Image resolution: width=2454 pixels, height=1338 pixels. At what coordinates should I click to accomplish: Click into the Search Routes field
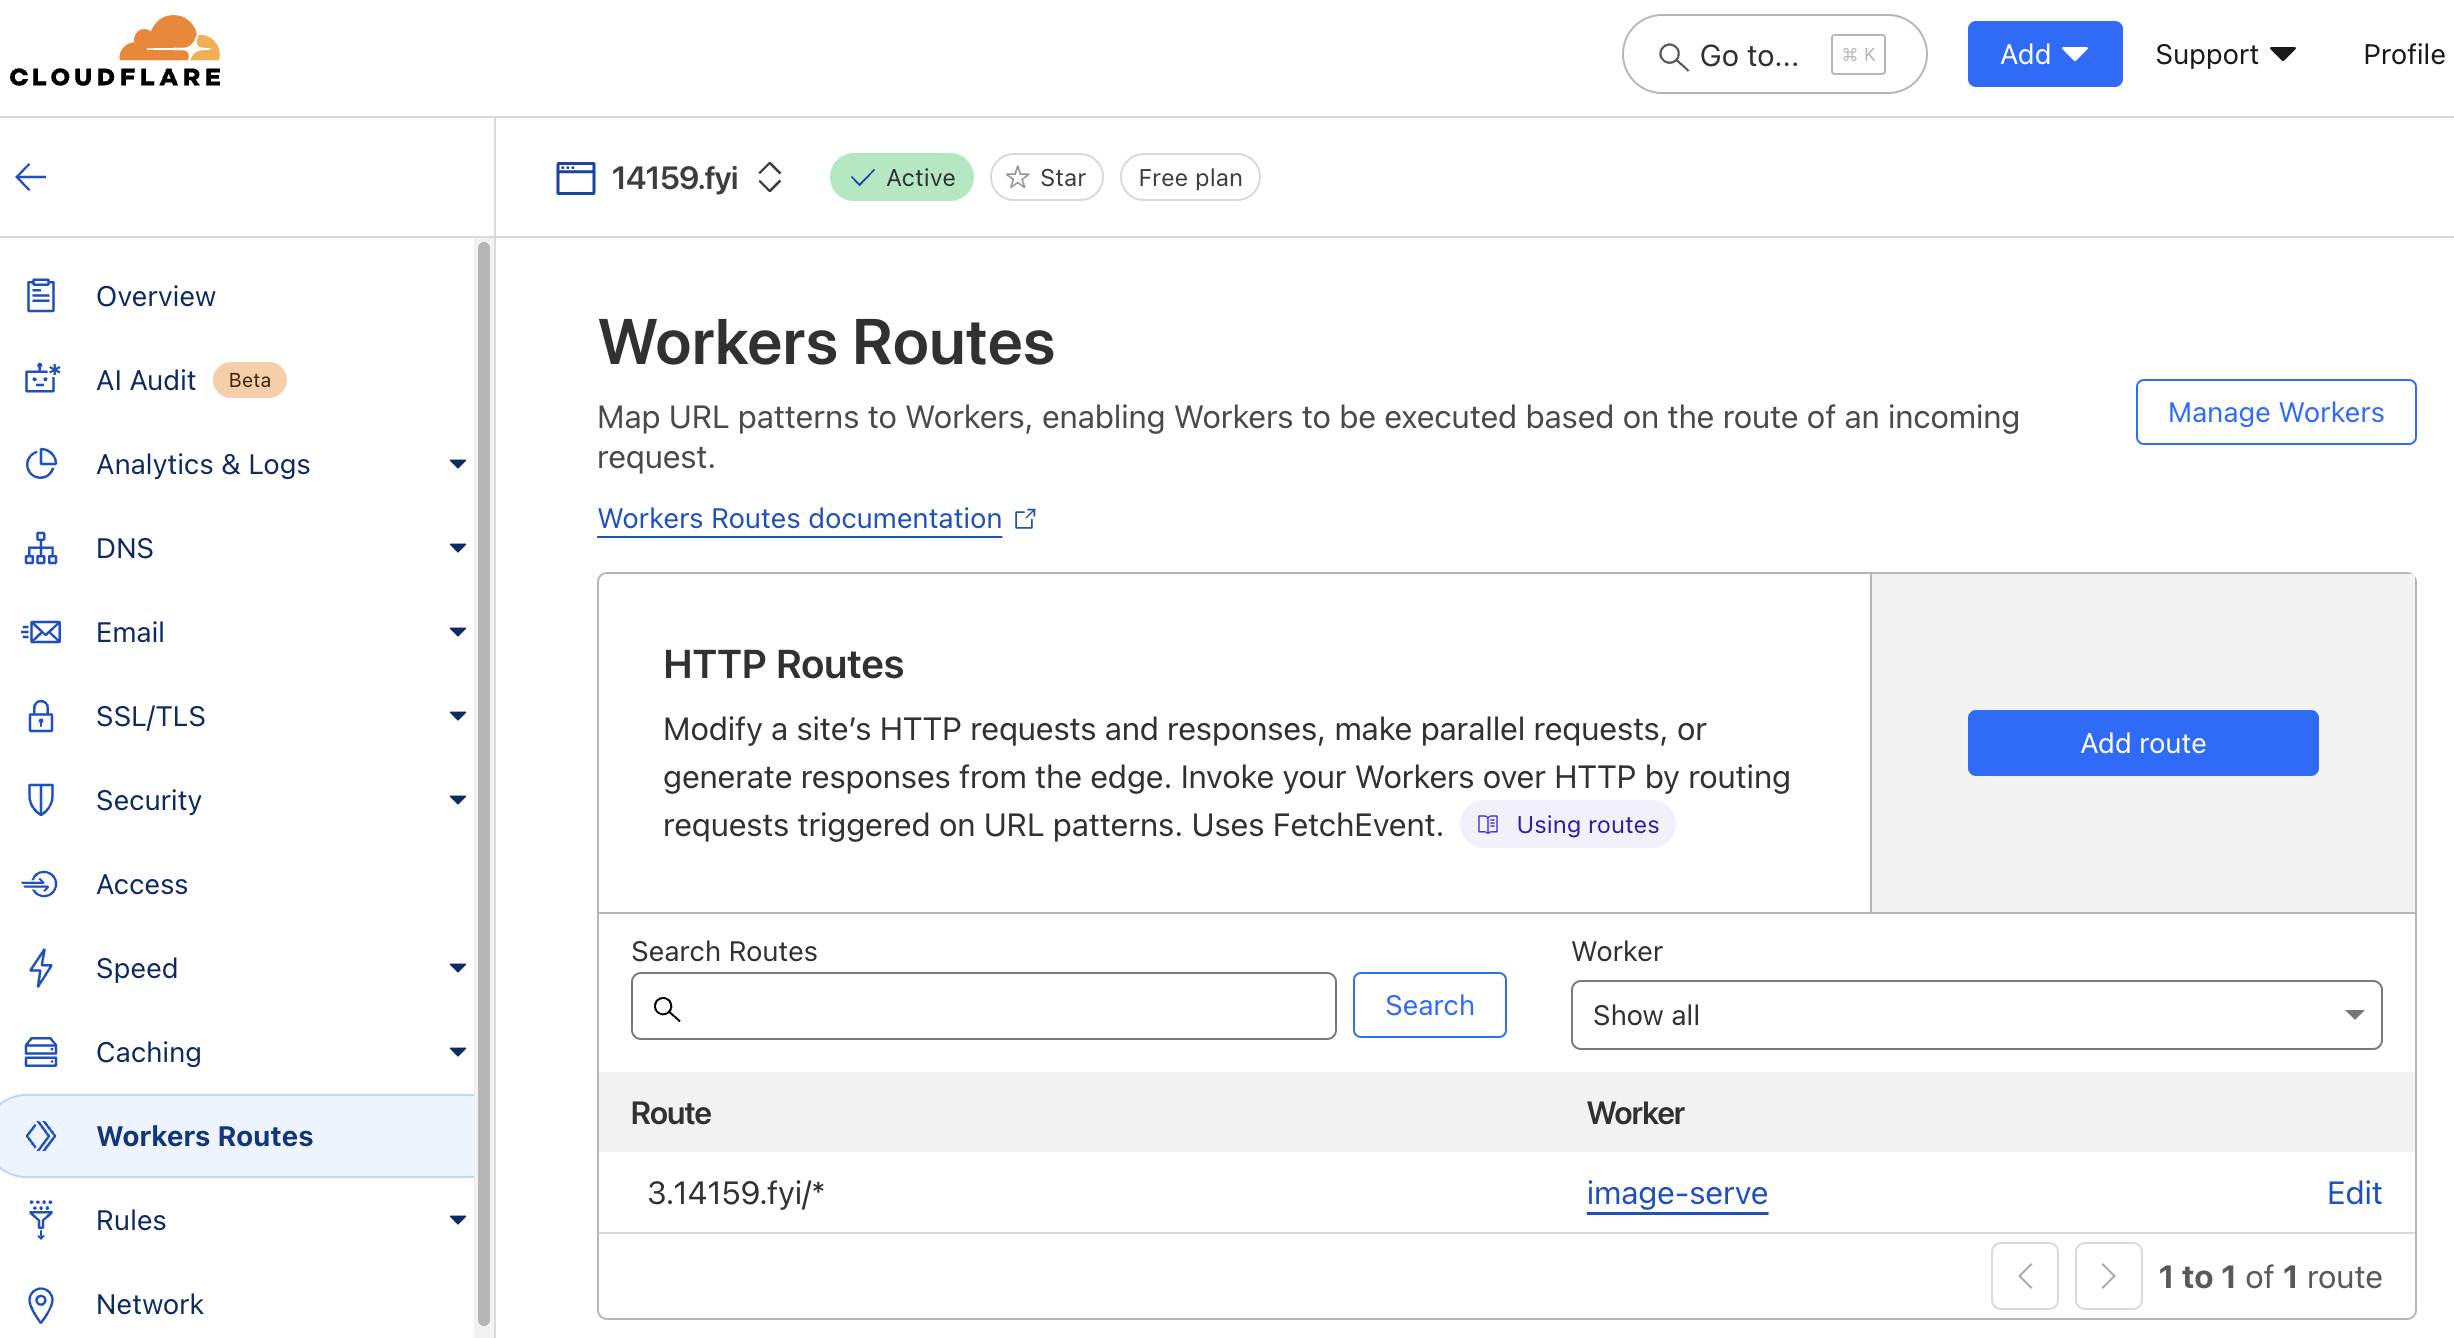pyautogui.click(x=1000, y=1007)
